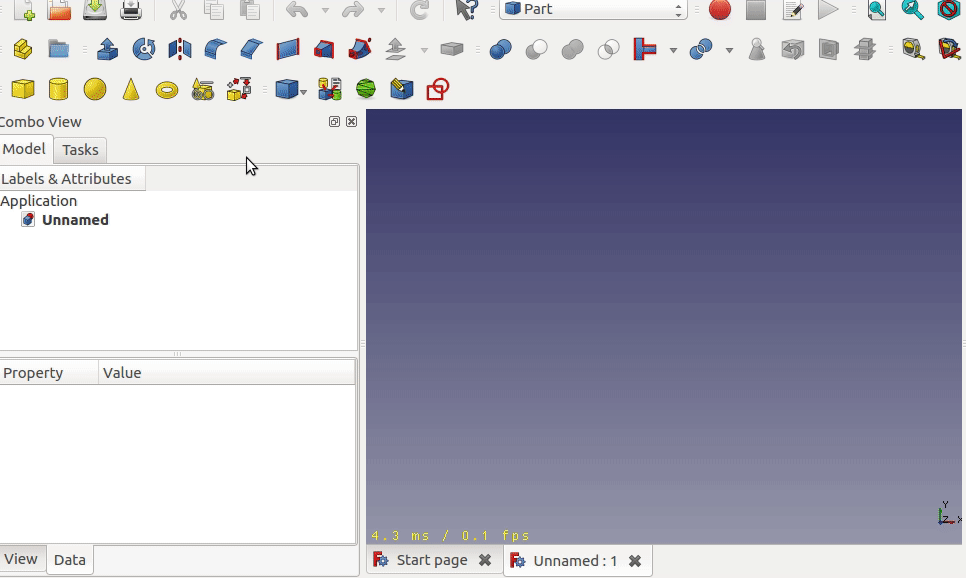Open the measure linear tool
This screenshot has height=578, width=966.
914,48
